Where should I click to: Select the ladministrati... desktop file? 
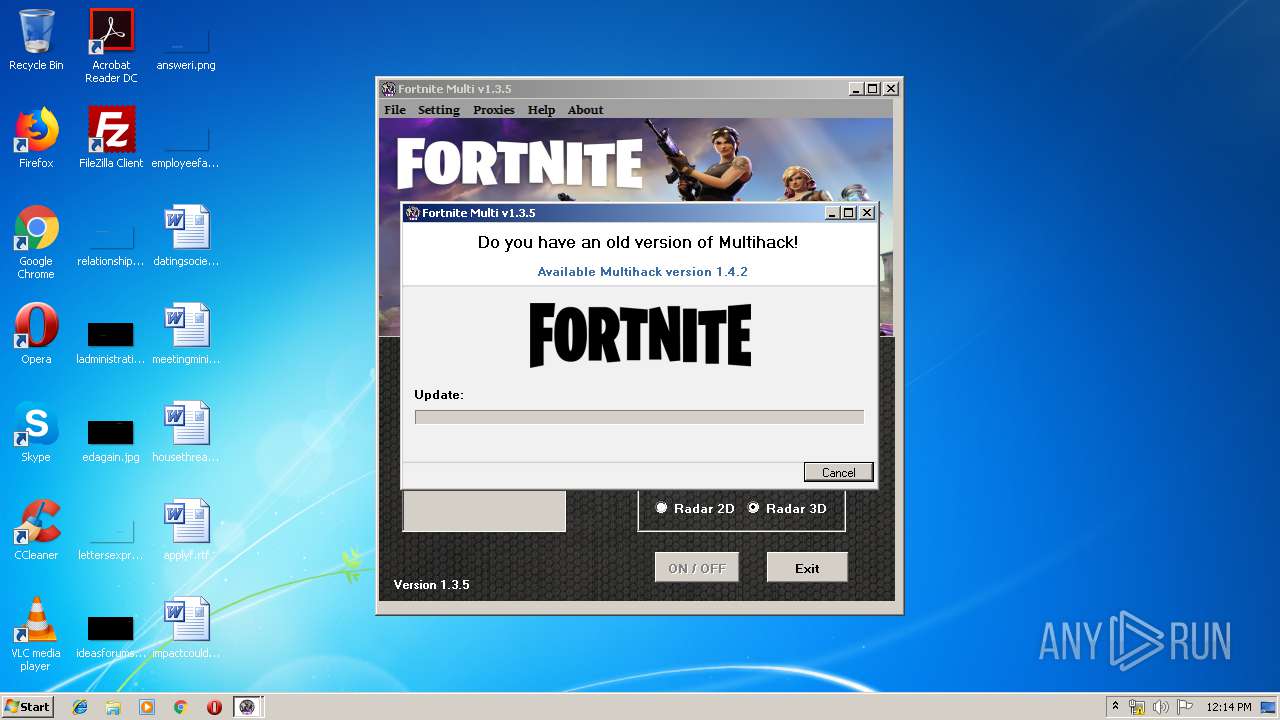111,341
